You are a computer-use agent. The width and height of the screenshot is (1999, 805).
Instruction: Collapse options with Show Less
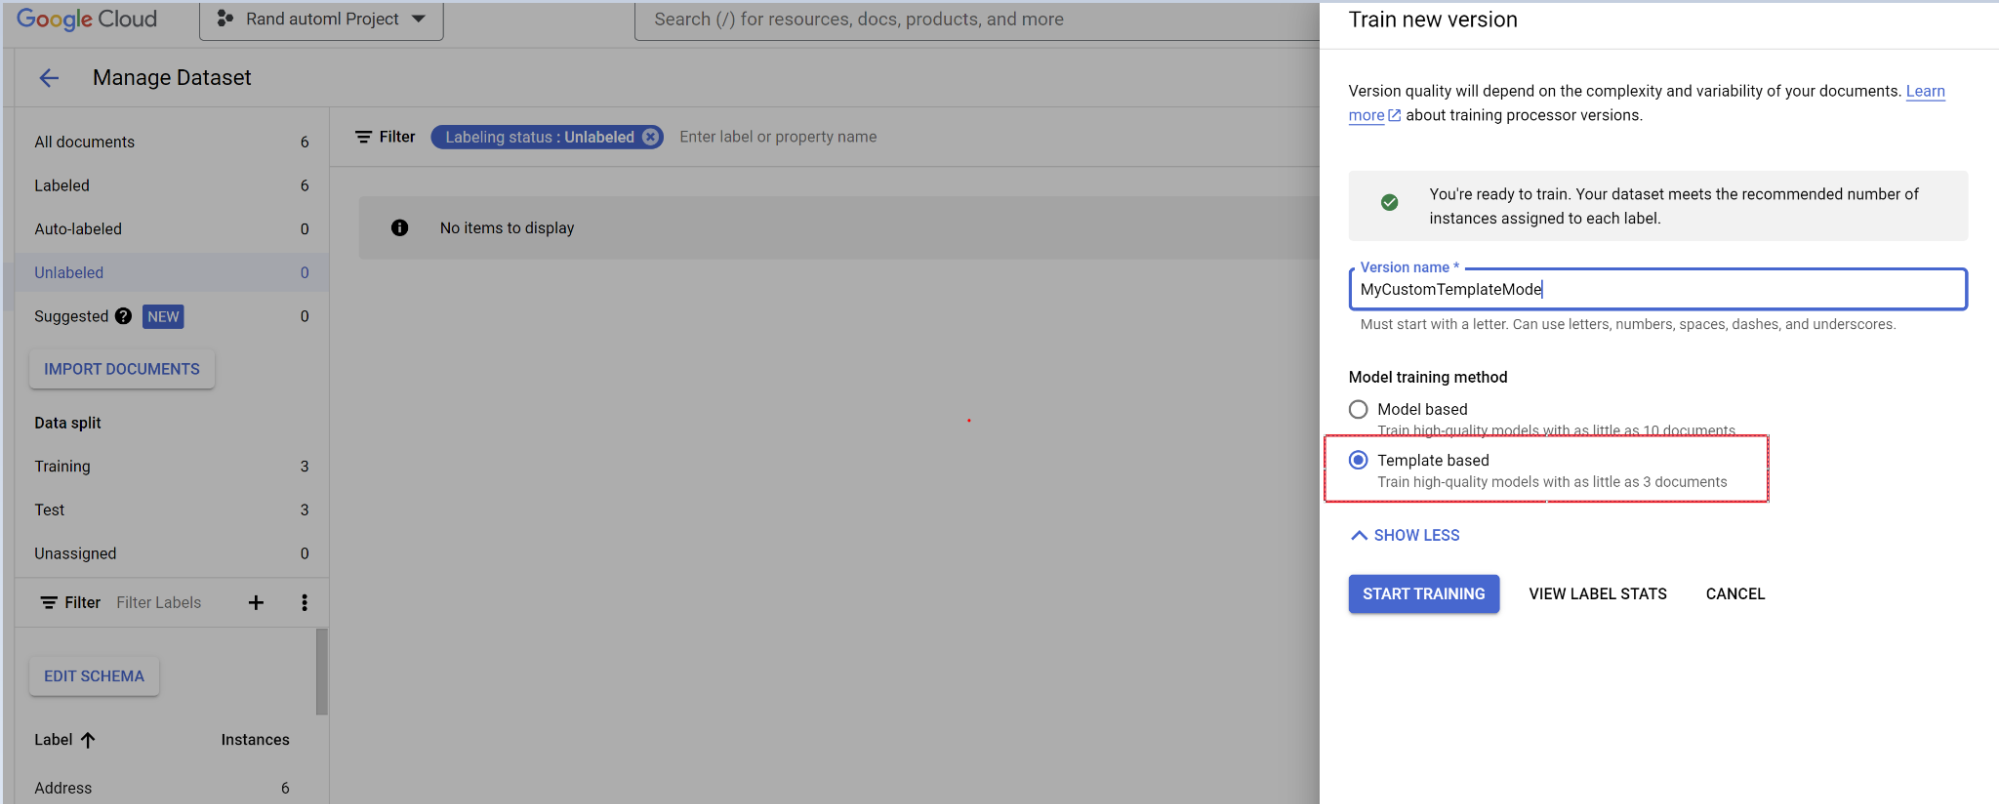[x=1405, y=535]
